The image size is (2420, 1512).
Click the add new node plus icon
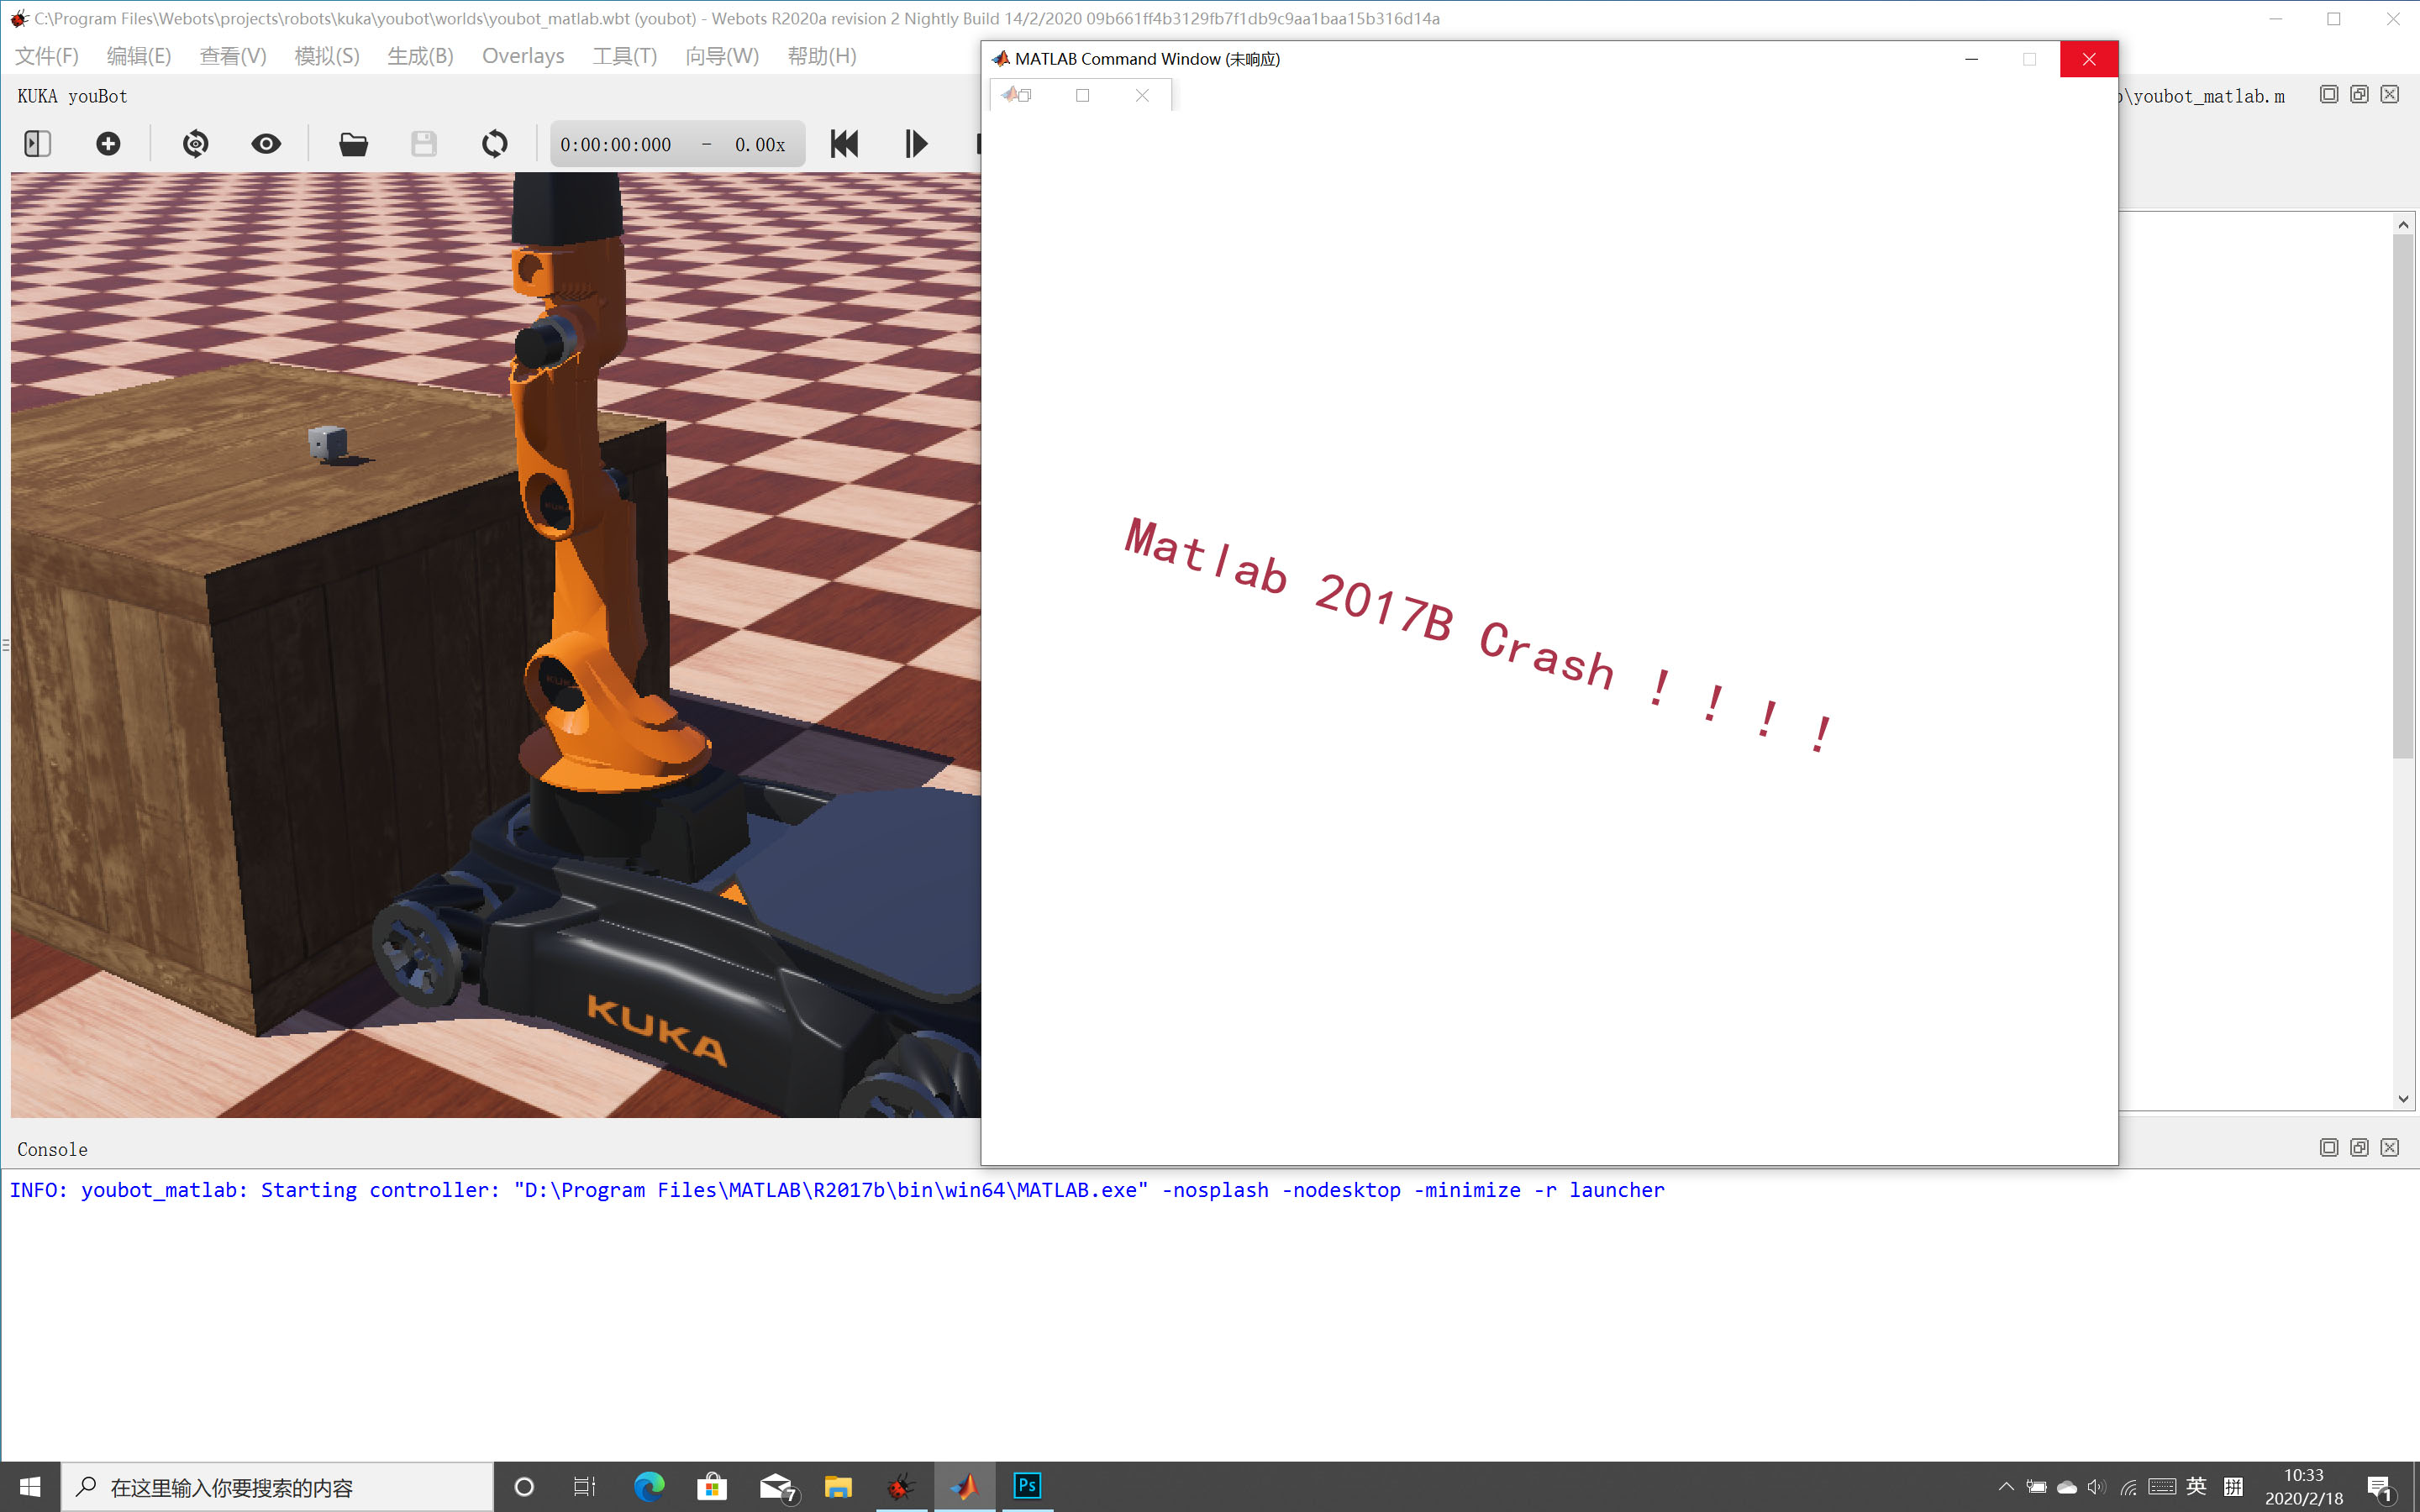click(108, 144)
